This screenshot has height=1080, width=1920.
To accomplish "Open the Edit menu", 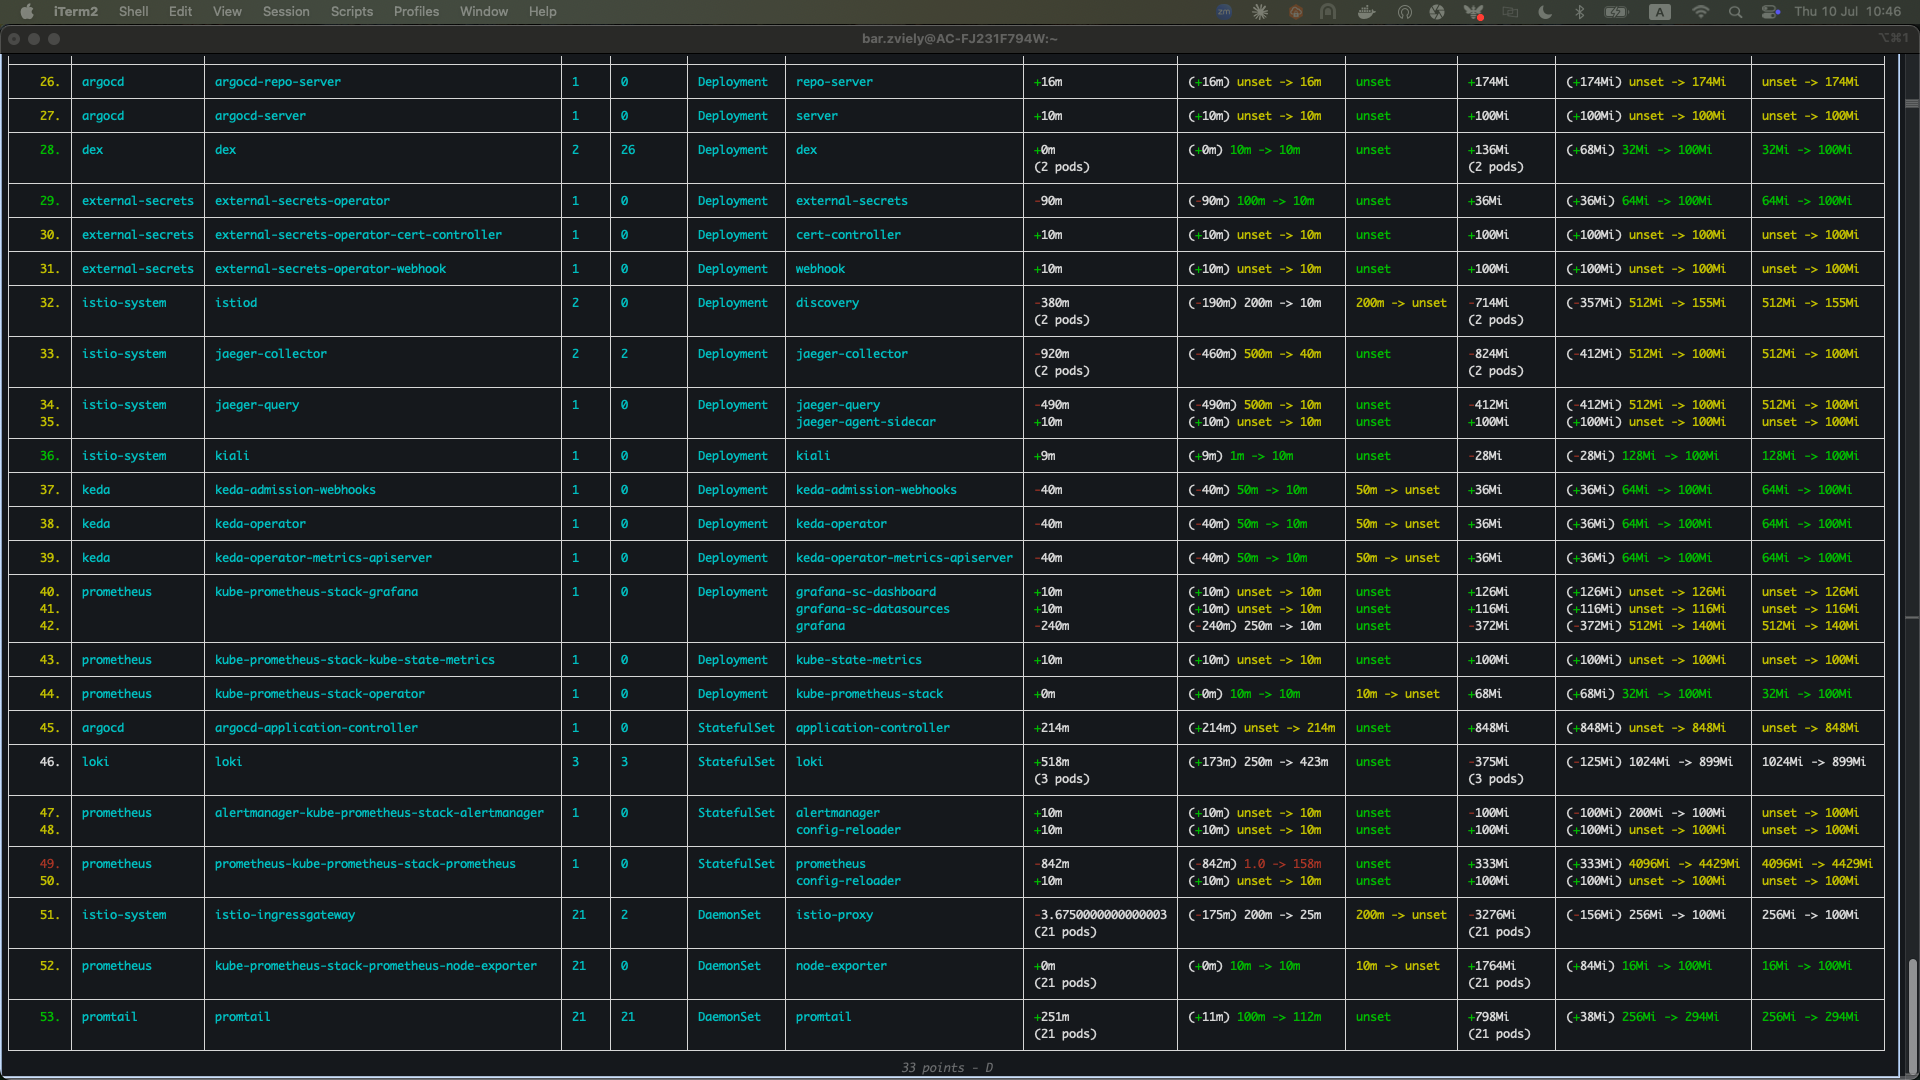I will [x=180, y=11].
